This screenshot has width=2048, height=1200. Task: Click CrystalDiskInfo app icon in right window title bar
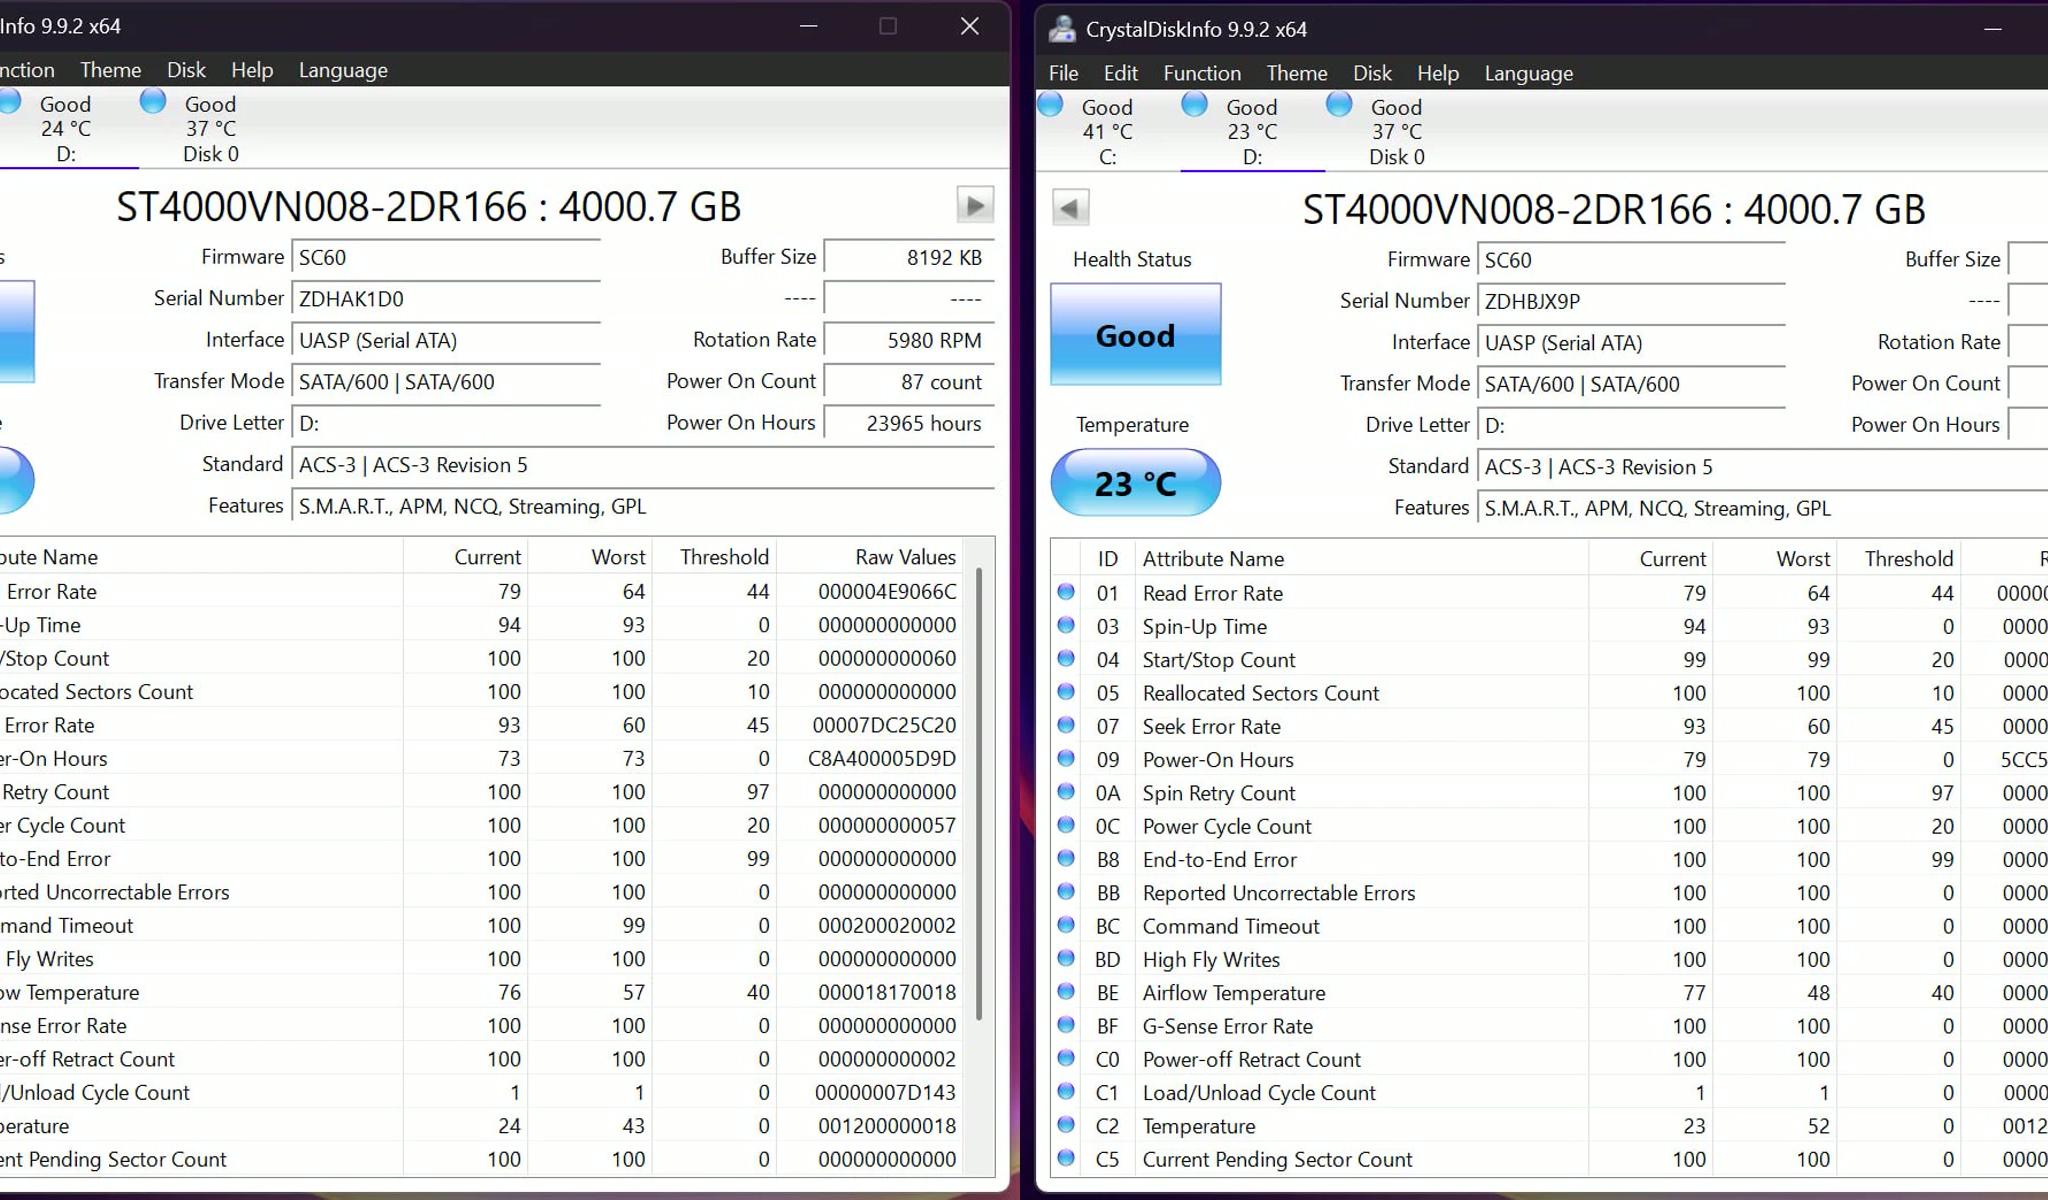tap(1061, 29)
